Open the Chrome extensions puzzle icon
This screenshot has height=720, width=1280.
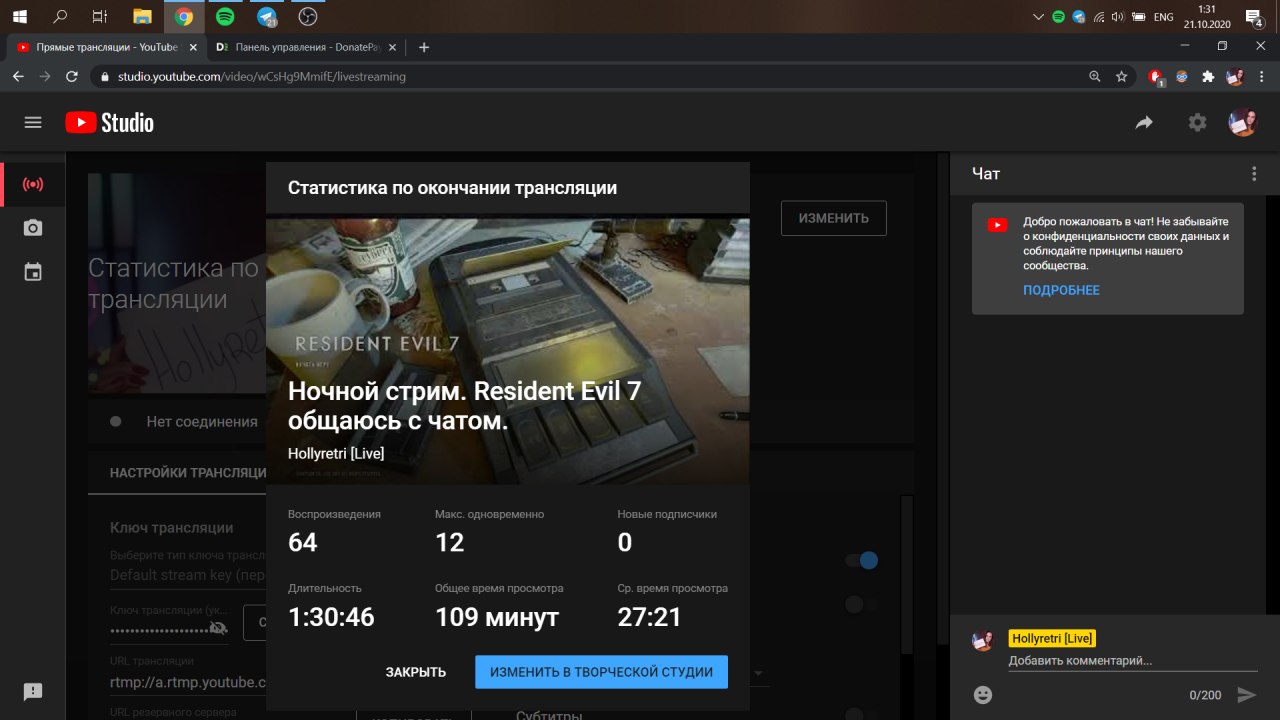click(x=1208, y=76)
